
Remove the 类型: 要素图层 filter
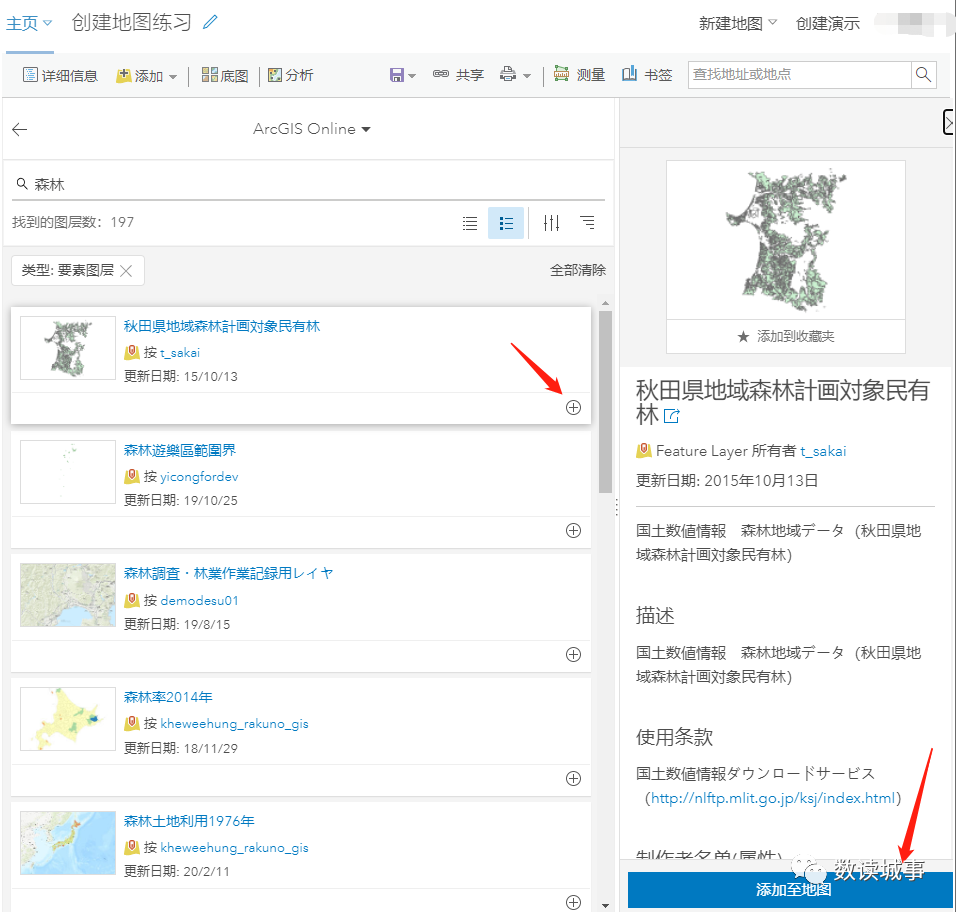click(126, 271)
